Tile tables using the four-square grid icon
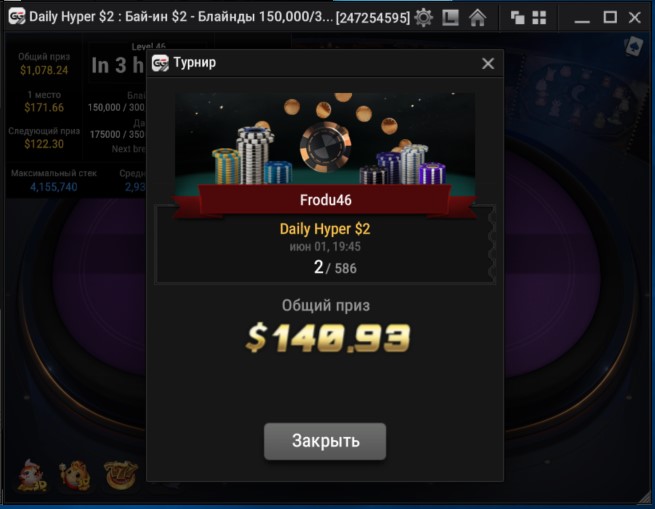Screen dimensions: 655x509 (x=539, y=18)
